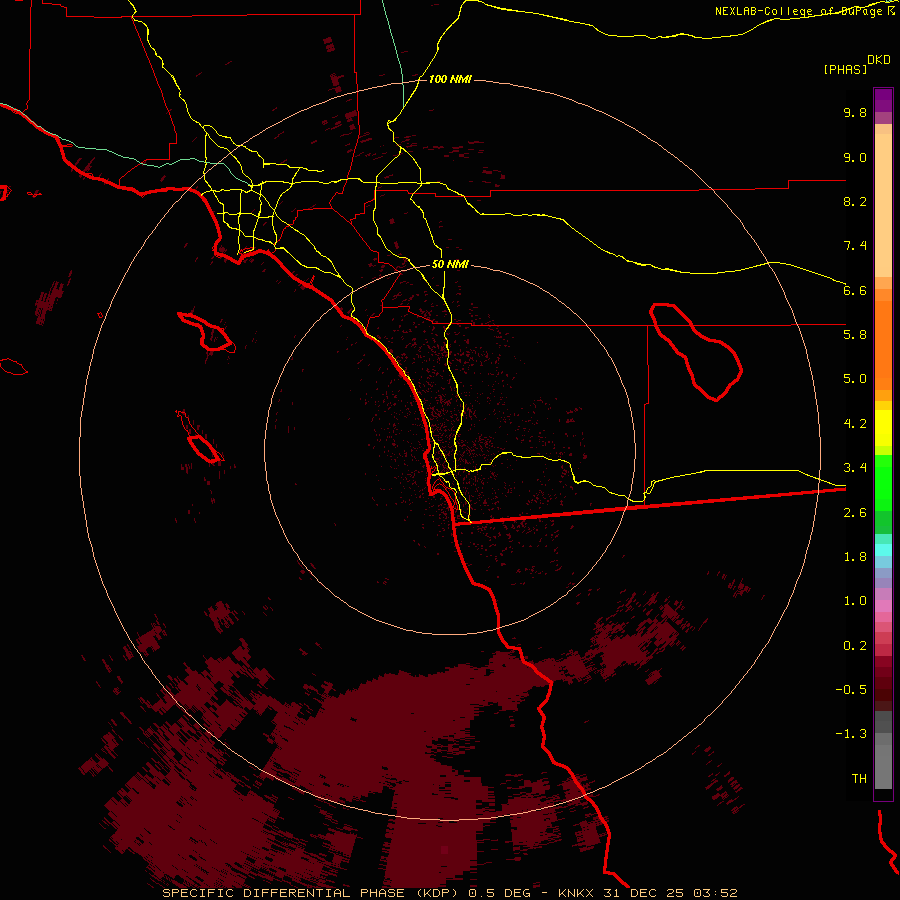Image resolution: width=900 pixels, height=900 pixels.
Task: Click the 1.0 value on the legend
Action: point(855,601)
